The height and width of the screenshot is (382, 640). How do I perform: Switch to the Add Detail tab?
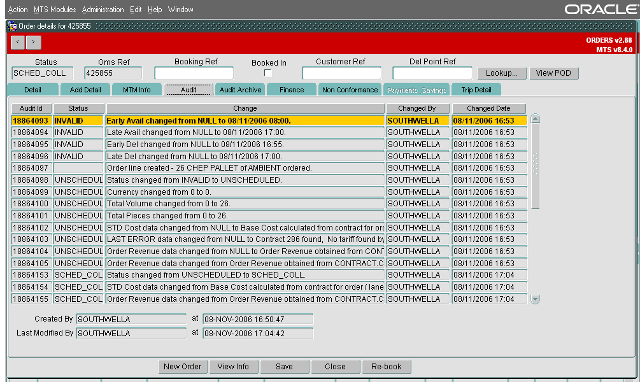pos(85,89)
